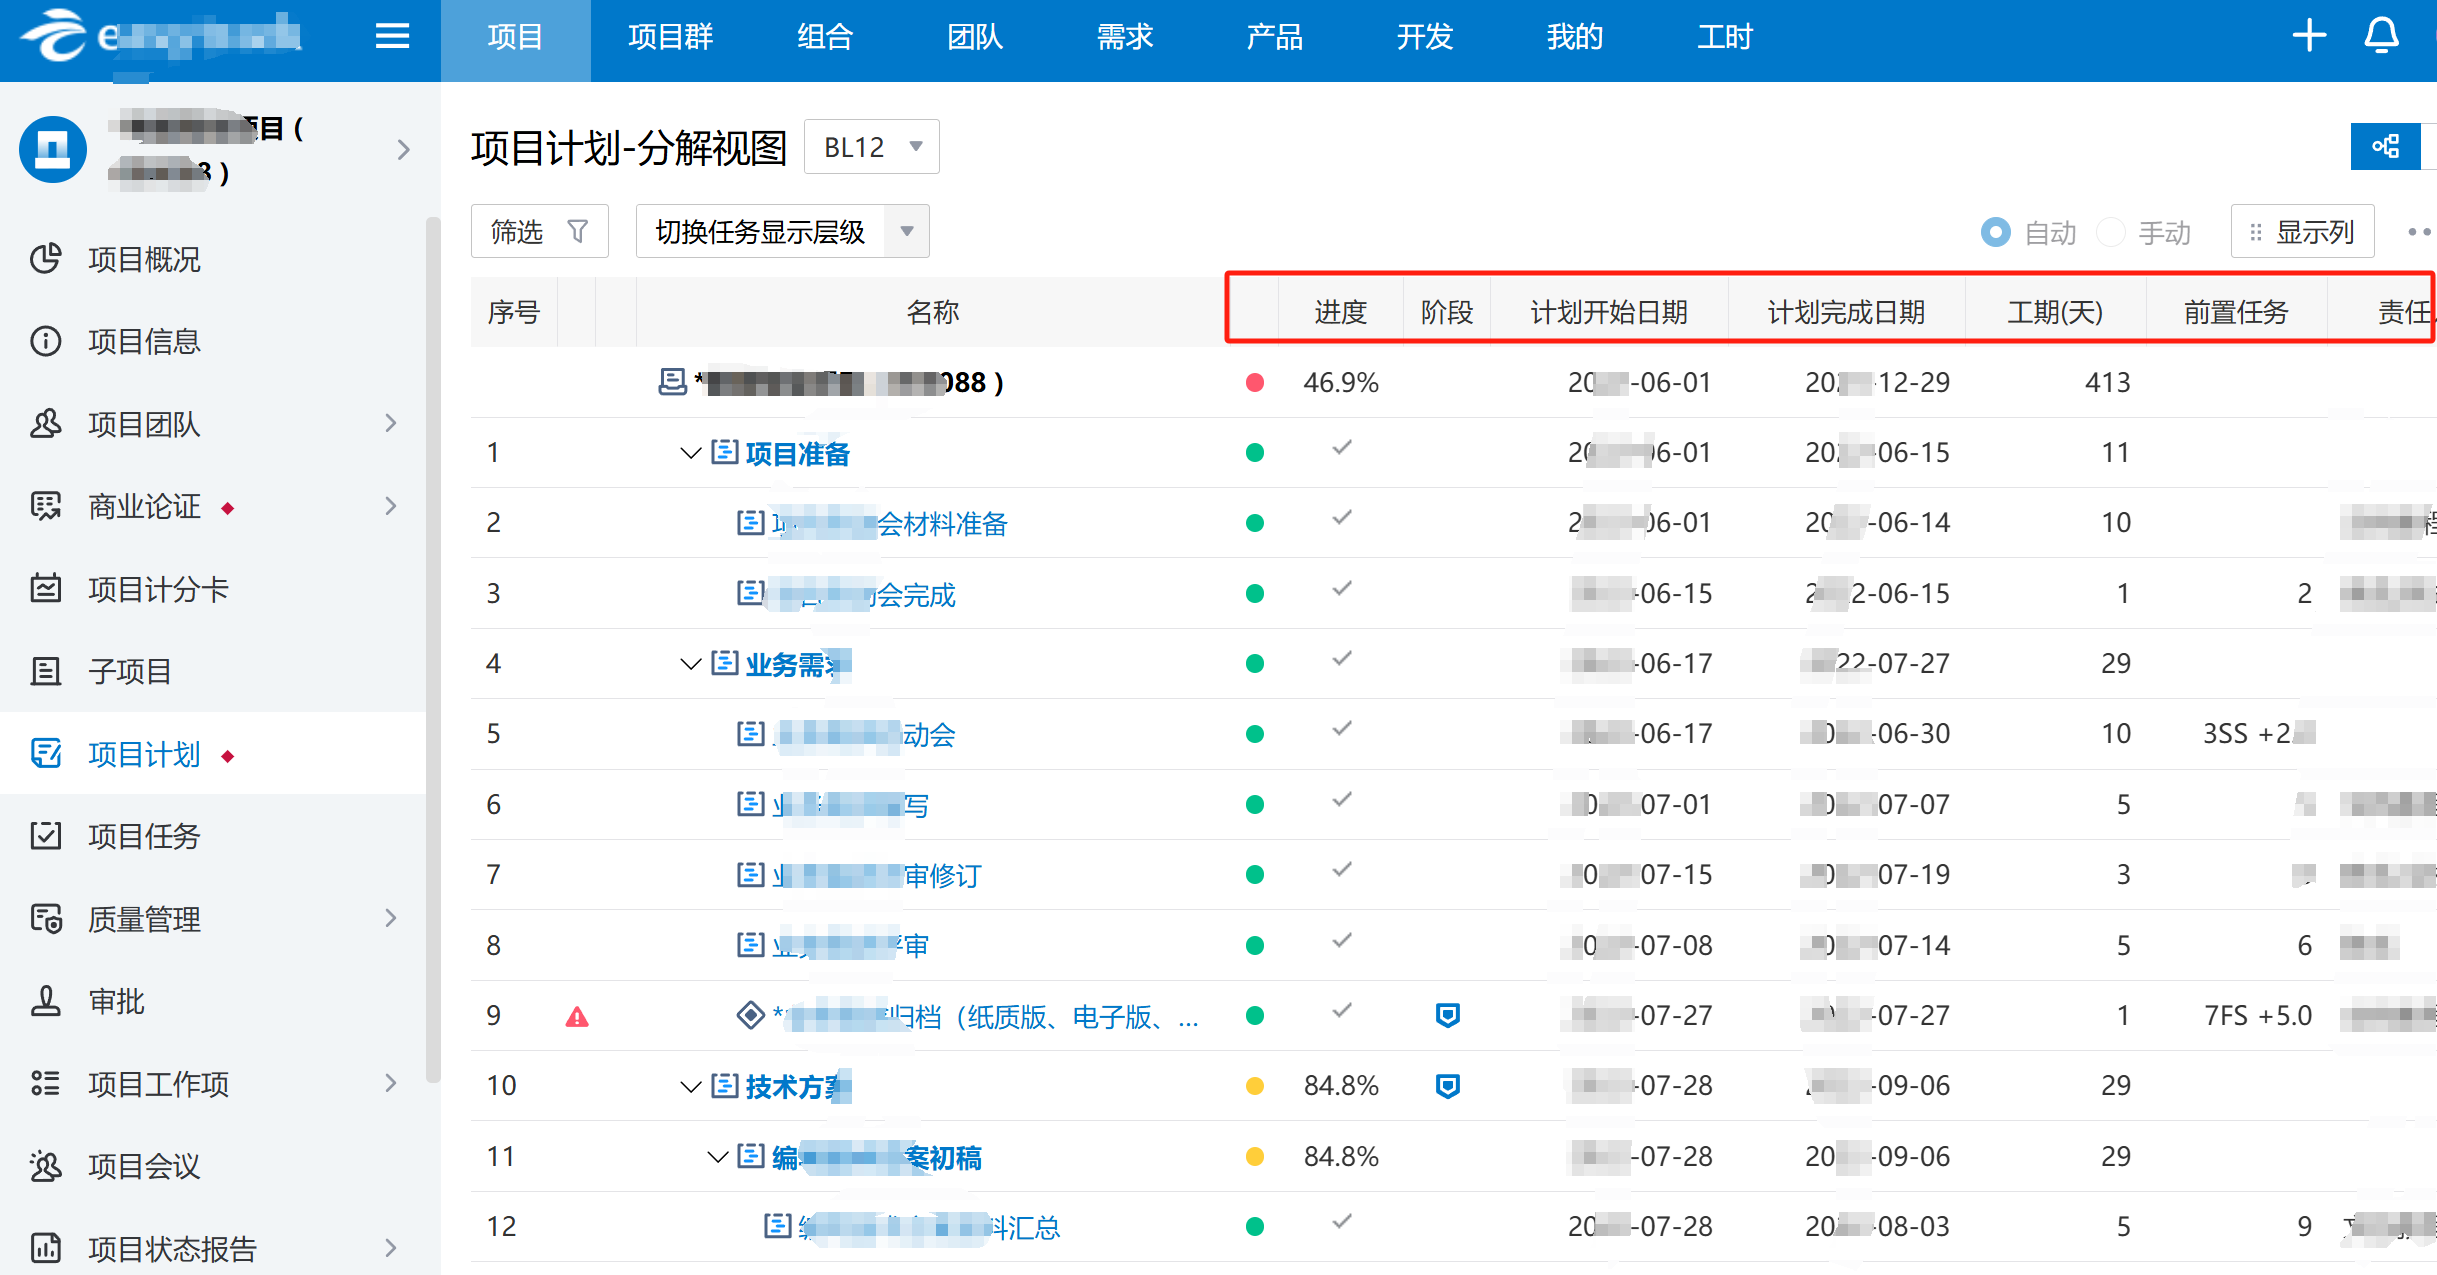
Task: Click the plus add icon
Action: coord(2309,37)
